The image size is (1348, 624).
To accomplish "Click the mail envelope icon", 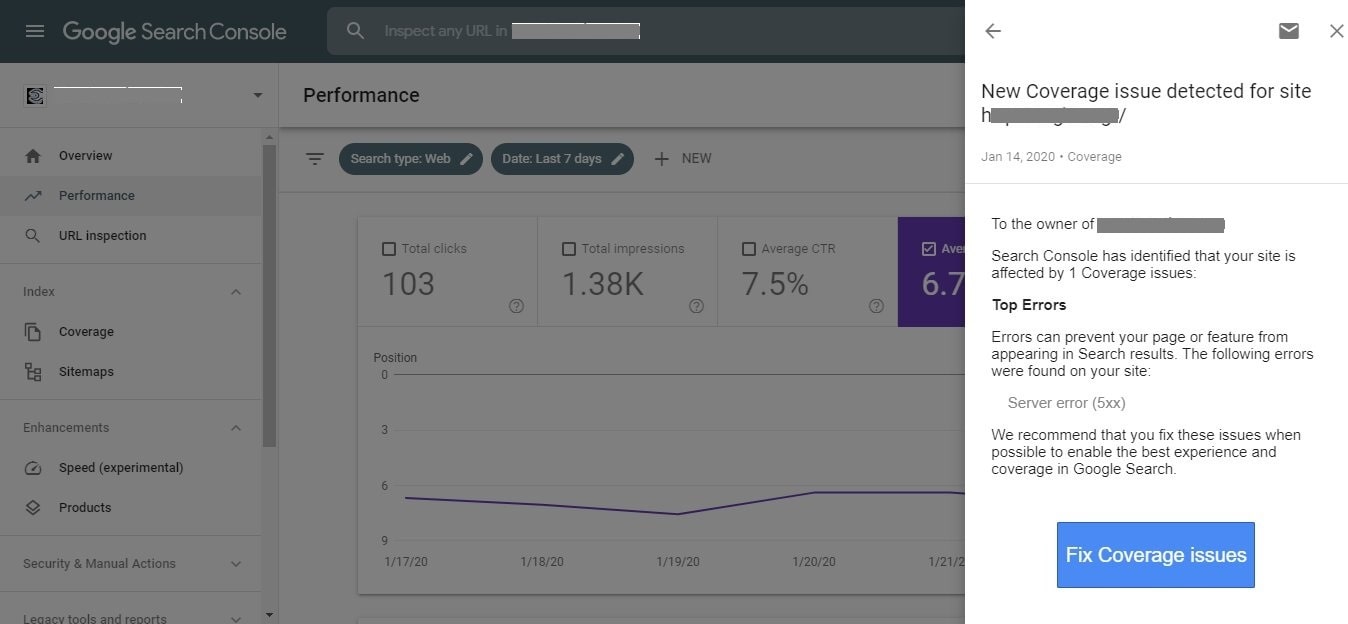I will coord(1289,31).
